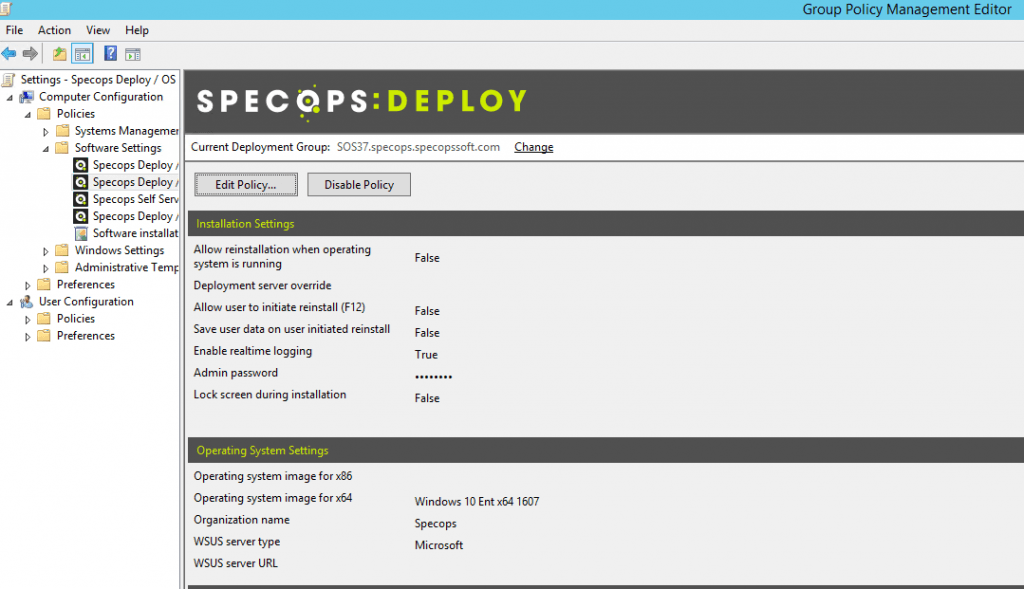Click the forward navigation arrow icon
Viewport: 1024px width, 589px height.
coord(30,53)
